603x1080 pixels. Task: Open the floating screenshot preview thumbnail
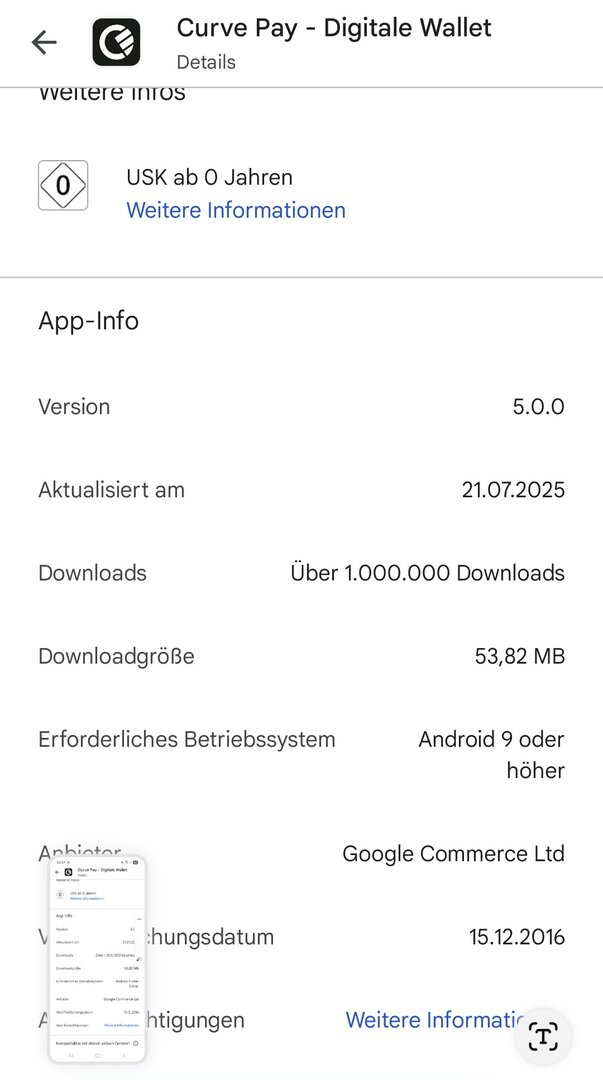pyautogui.click(x=98, y=959)
